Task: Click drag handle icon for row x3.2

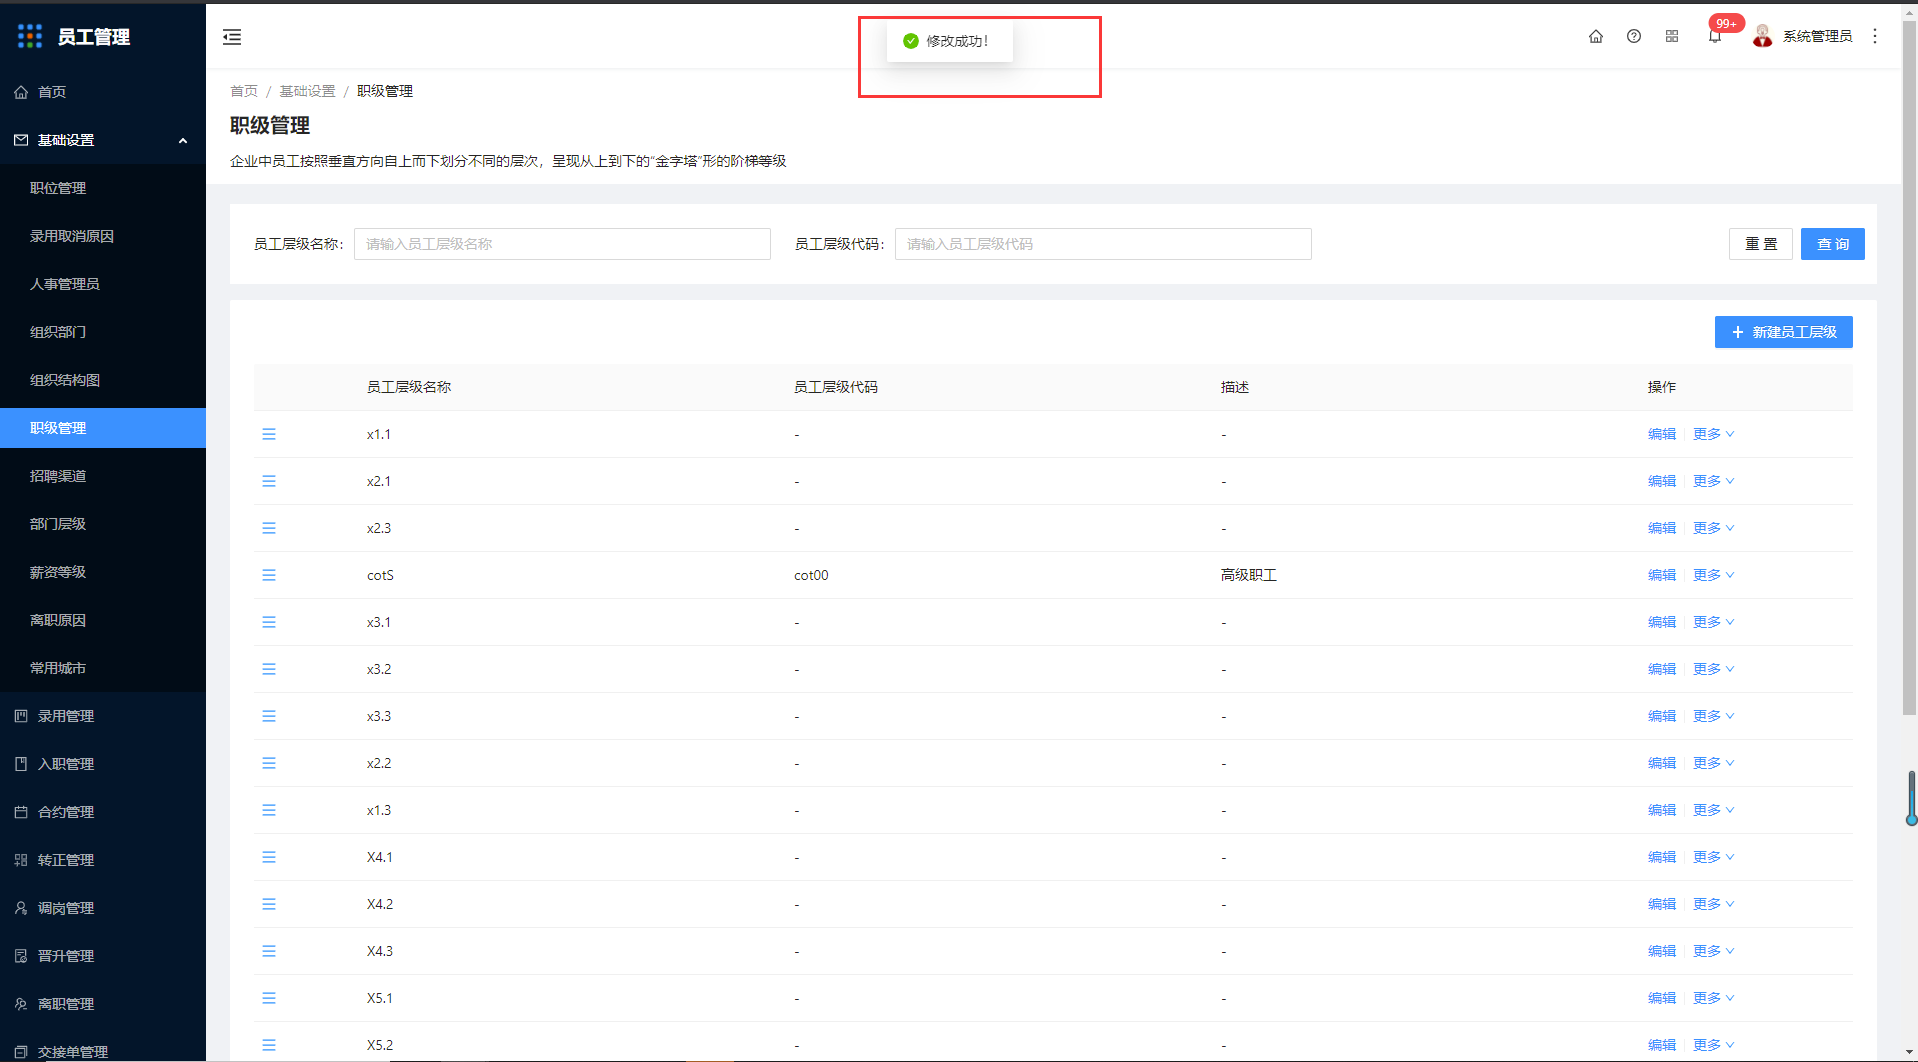Action: click(x=269, y=669)
